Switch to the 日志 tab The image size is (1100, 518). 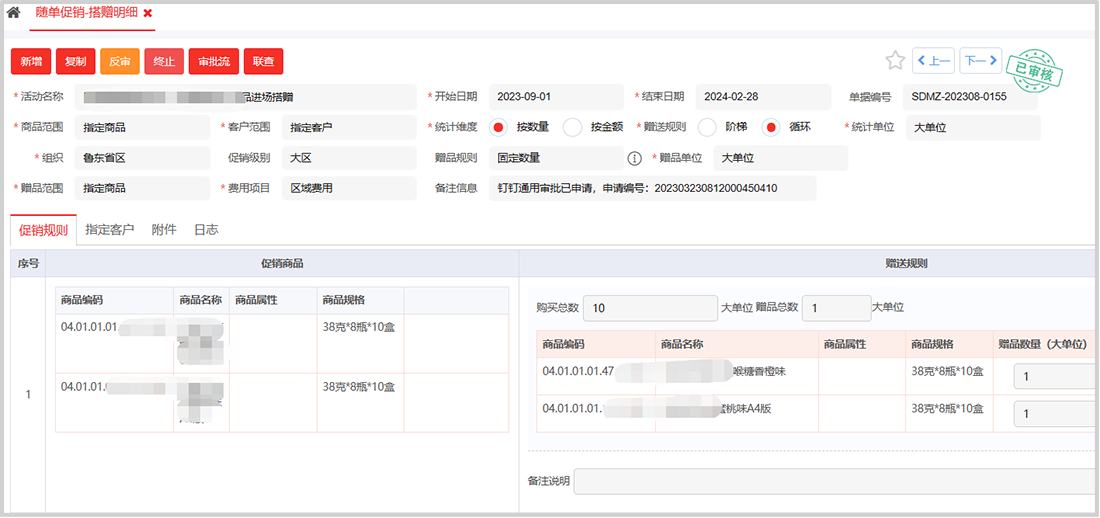click(x=206, y=229)
